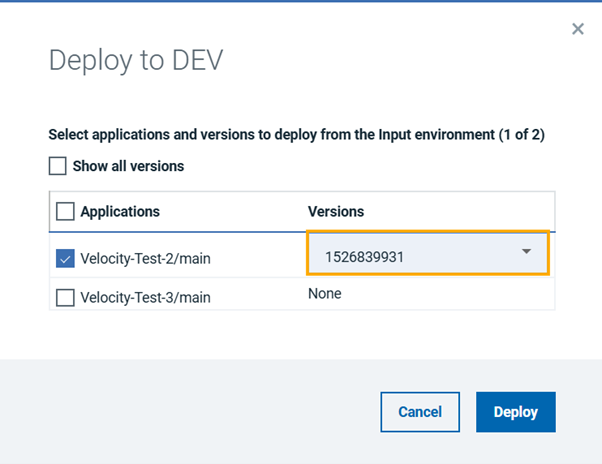This screenshot has width=602, height=464.
Task: Click the Select applications and versions instruction
Action: click(298, 133)
